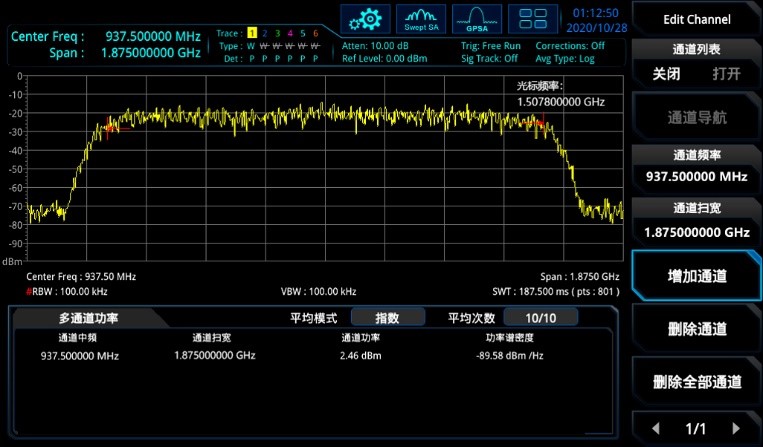Open the system settings gear icon
763x447 pixels.
365,19
